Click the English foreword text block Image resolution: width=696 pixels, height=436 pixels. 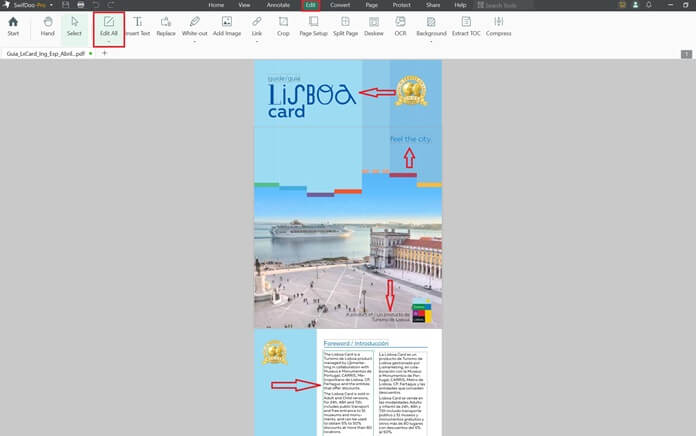click(348, 393)
